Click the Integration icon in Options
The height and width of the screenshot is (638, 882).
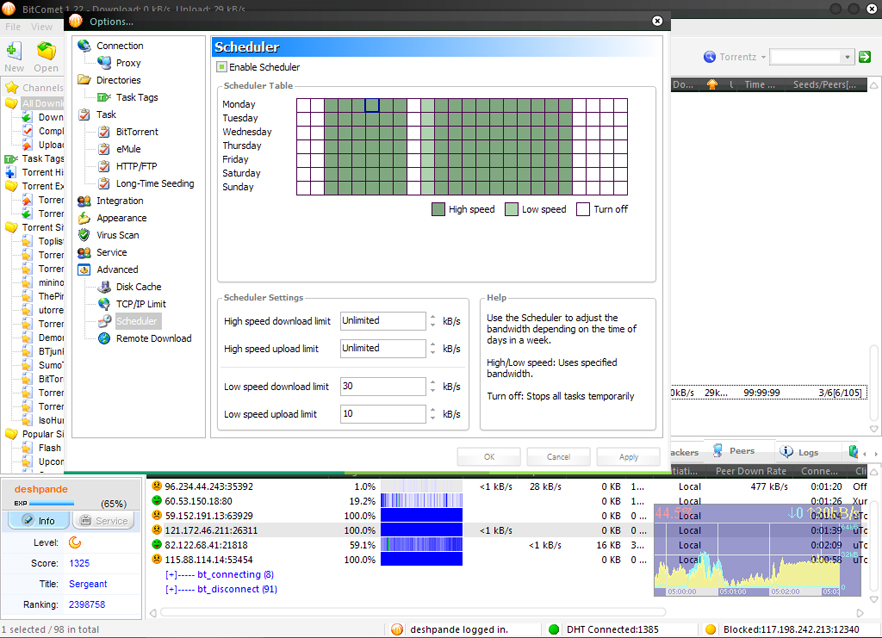coord(84,201)
